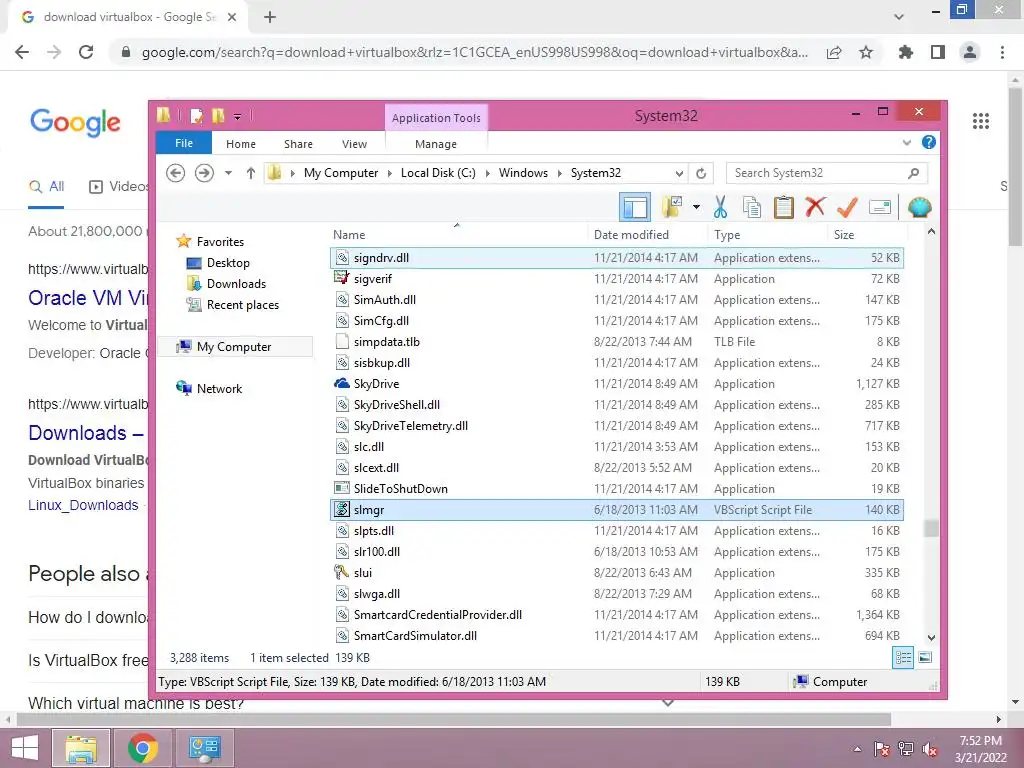Select Recent places in navigation pane
The height and width of the screenshot is (768, 1024).
242,304
